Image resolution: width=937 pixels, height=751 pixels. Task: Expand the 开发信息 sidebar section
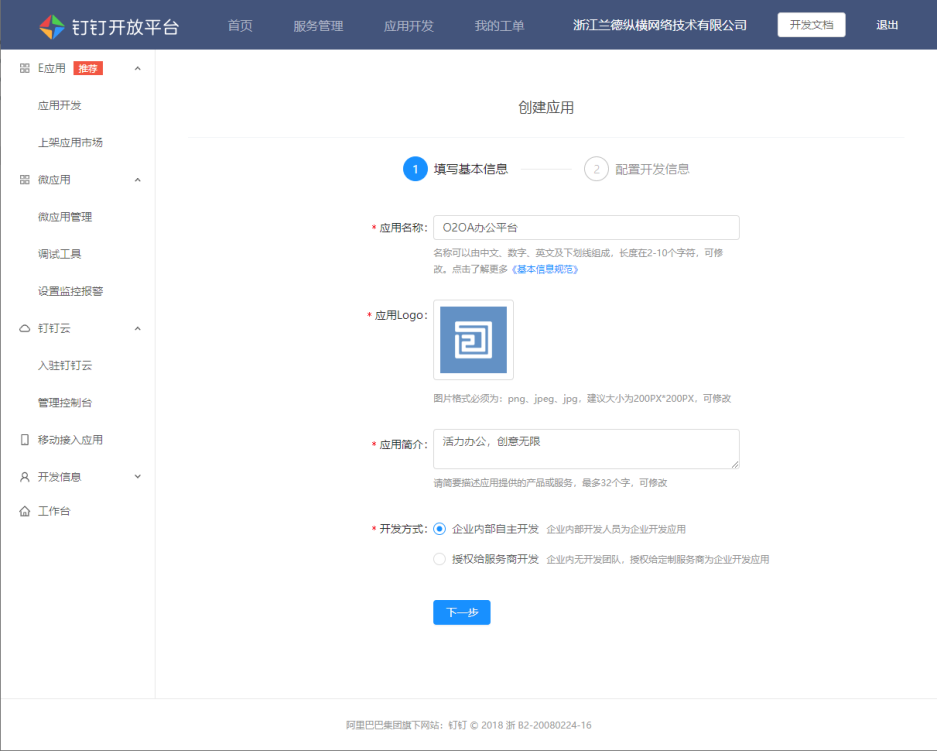[138, 477]
